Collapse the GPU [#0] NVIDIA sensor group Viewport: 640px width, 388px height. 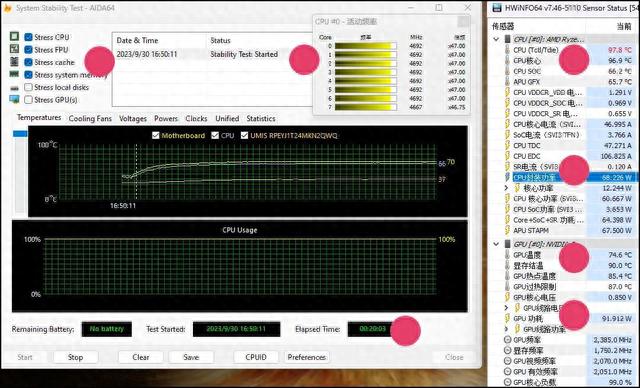coord(496,244)
